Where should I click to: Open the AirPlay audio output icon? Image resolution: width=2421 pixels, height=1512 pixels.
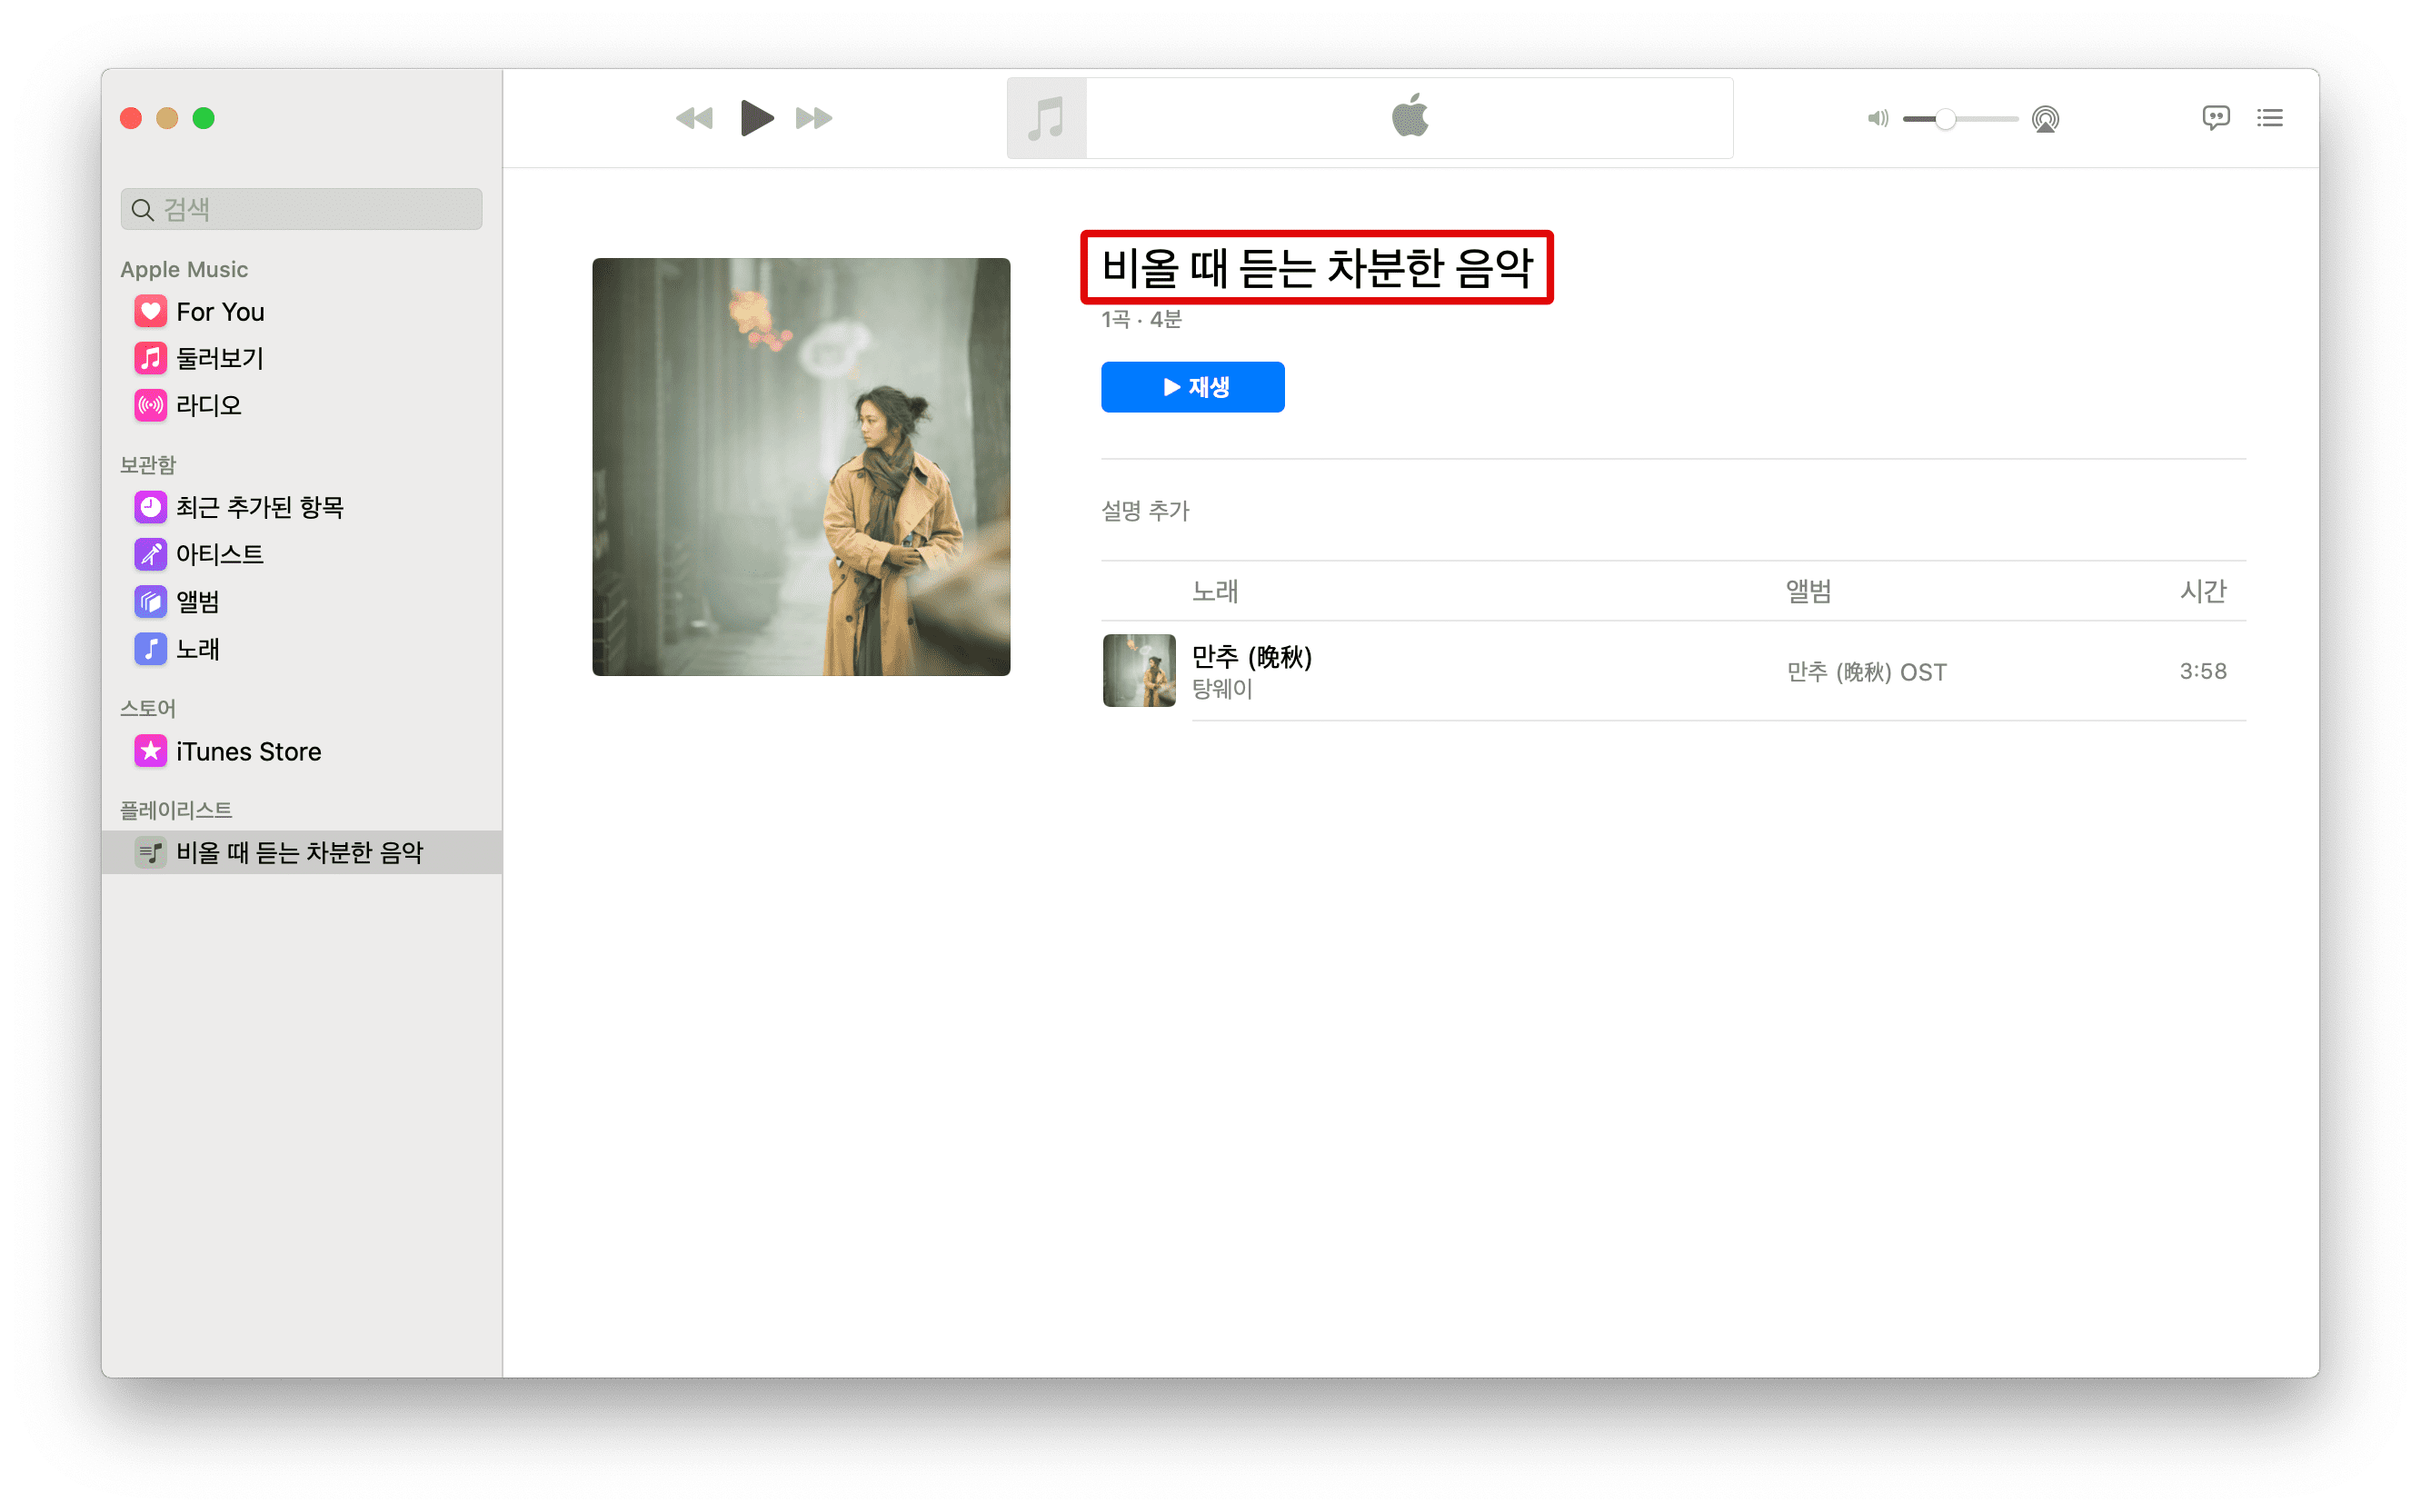(x=2045, y=119)
